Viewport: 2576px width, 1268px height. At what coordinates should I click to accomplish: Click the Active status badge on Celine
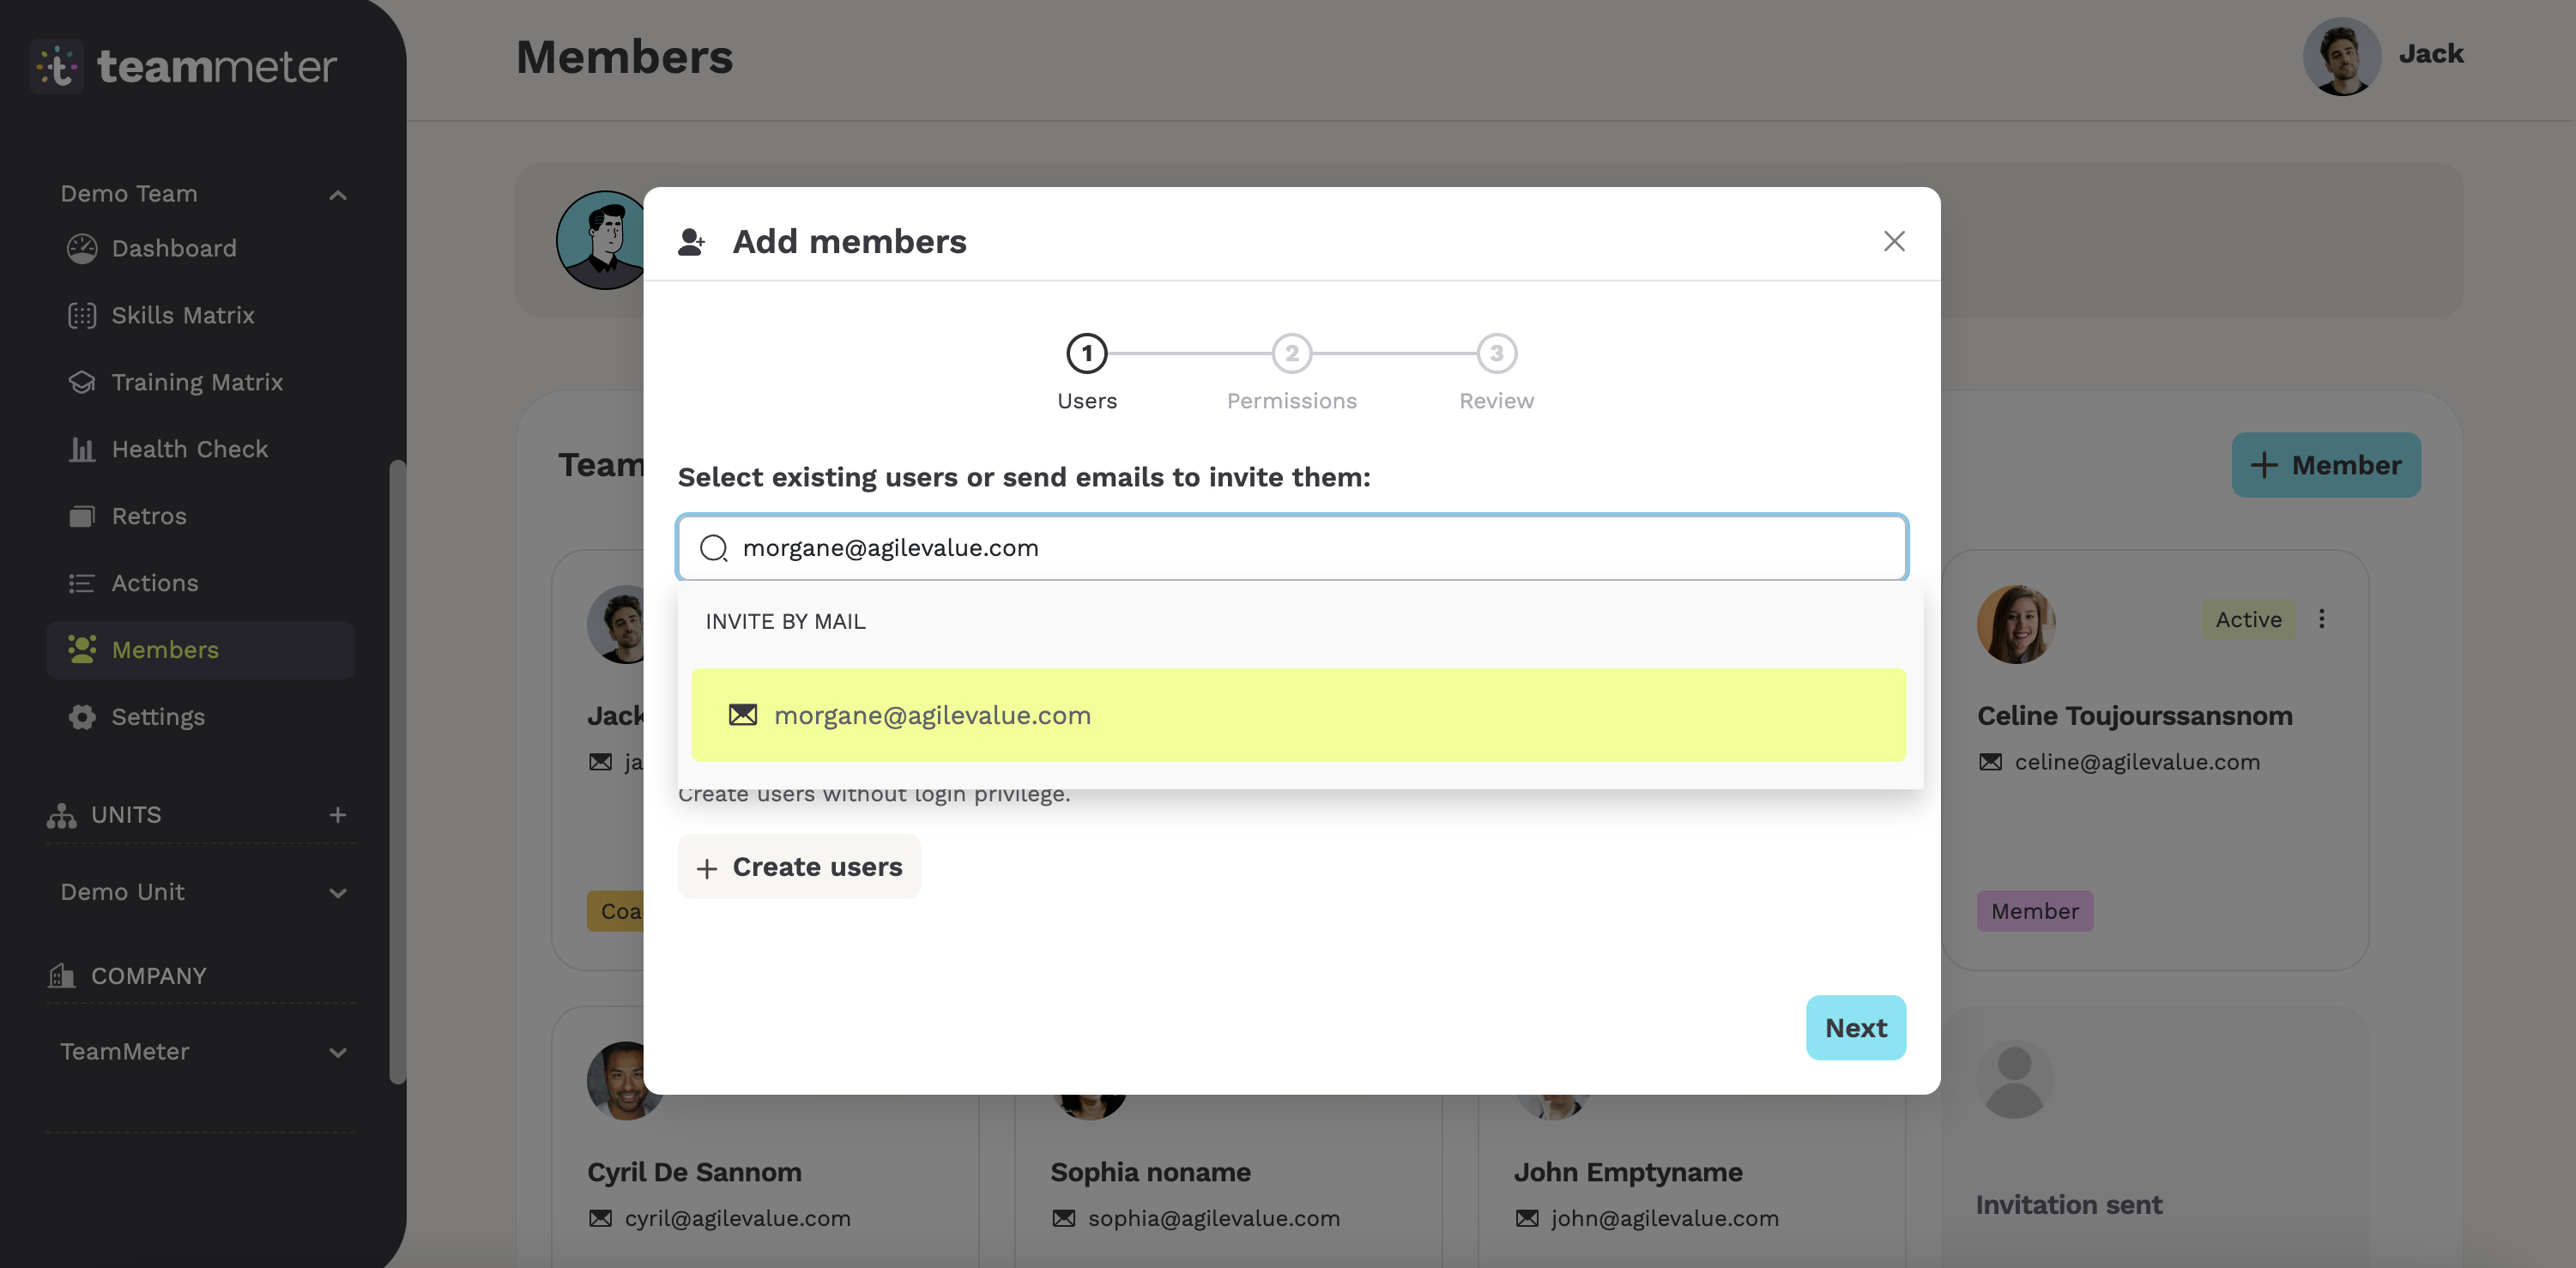(2248, 619)
